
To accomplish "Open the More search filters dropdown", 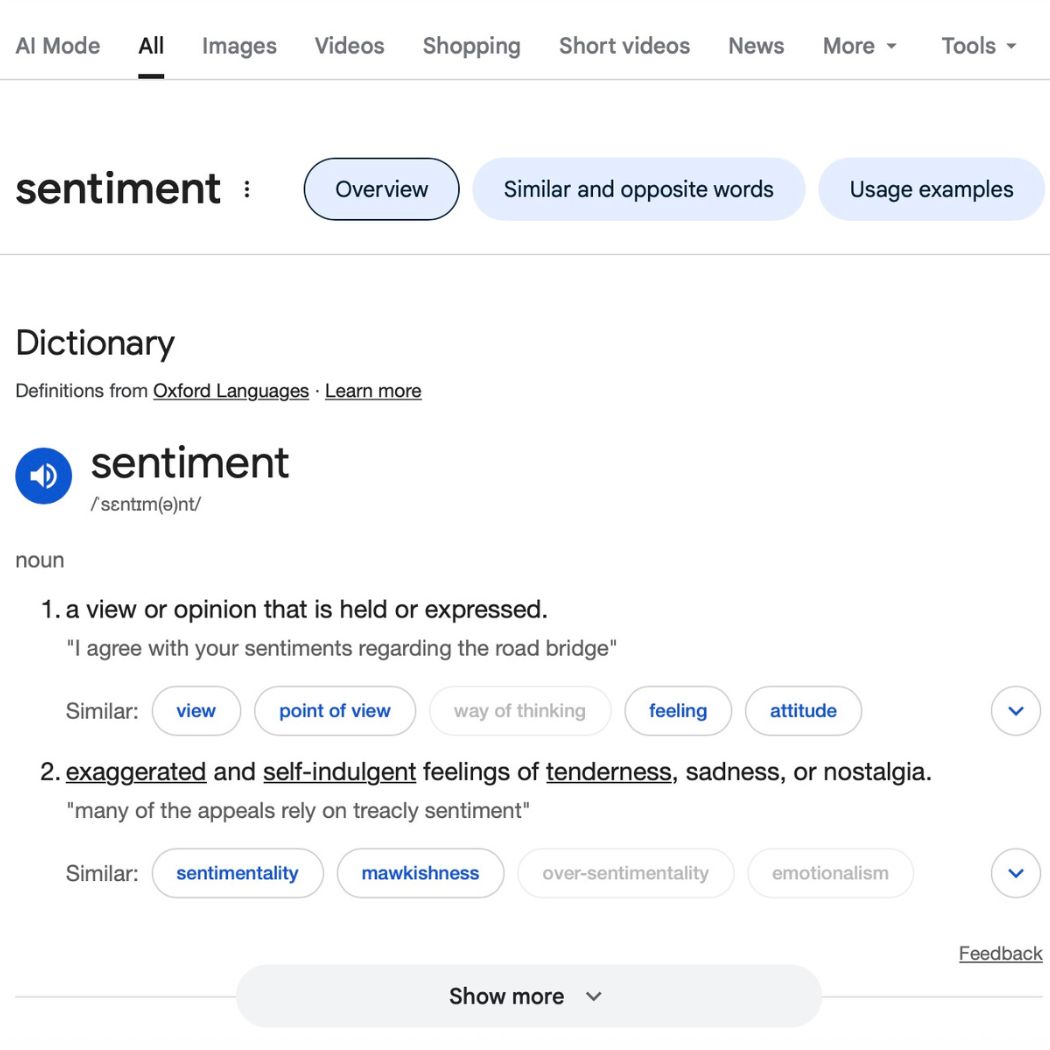I will coord(859,46).
